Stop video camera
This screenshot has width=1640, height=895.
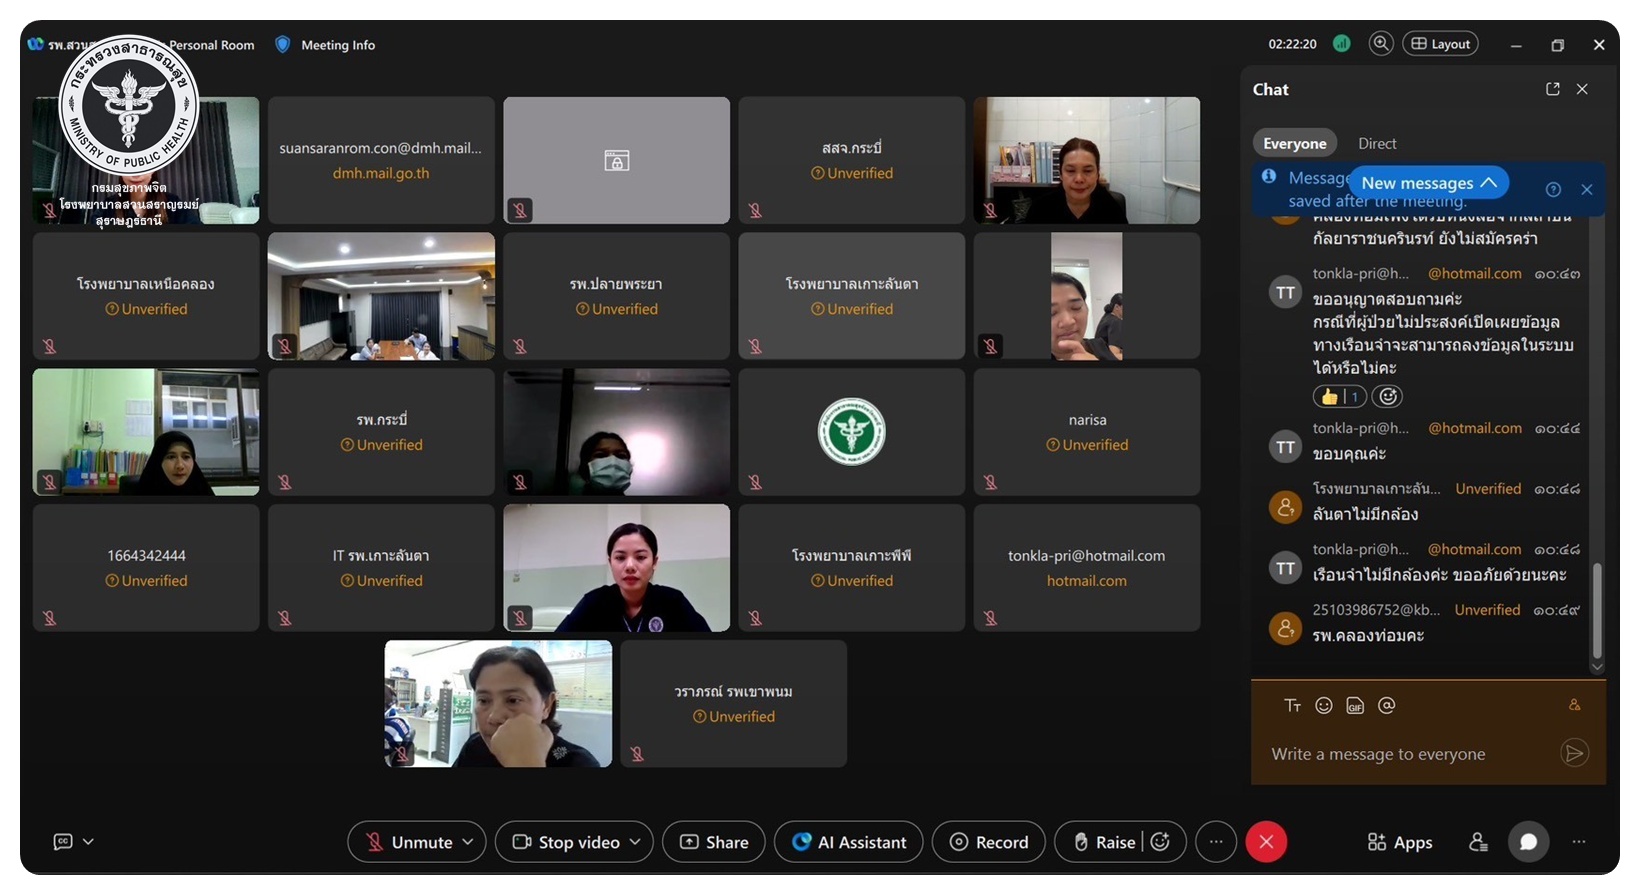coord(567,842)
